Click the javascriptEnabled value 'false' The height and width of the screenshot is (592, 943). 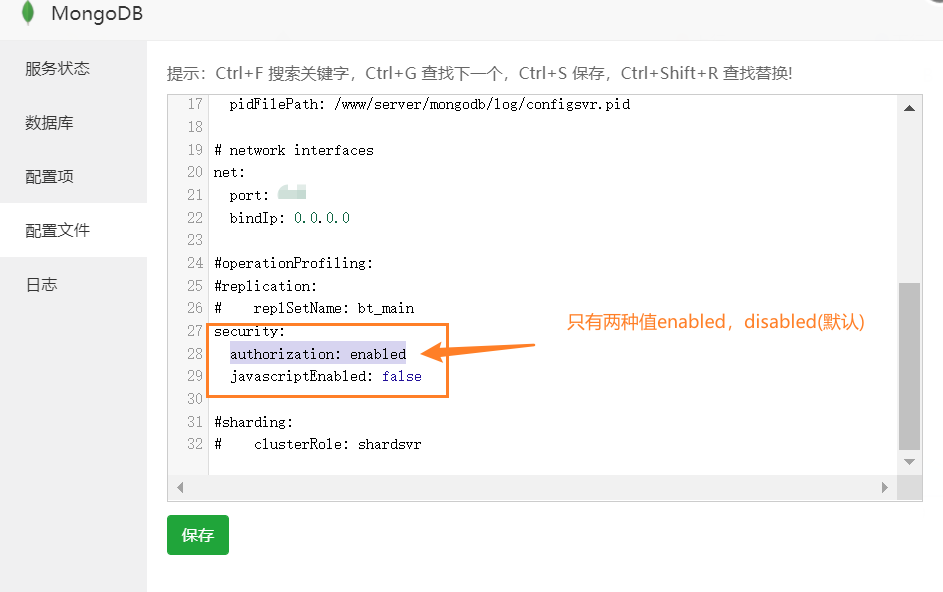[402, 376]
